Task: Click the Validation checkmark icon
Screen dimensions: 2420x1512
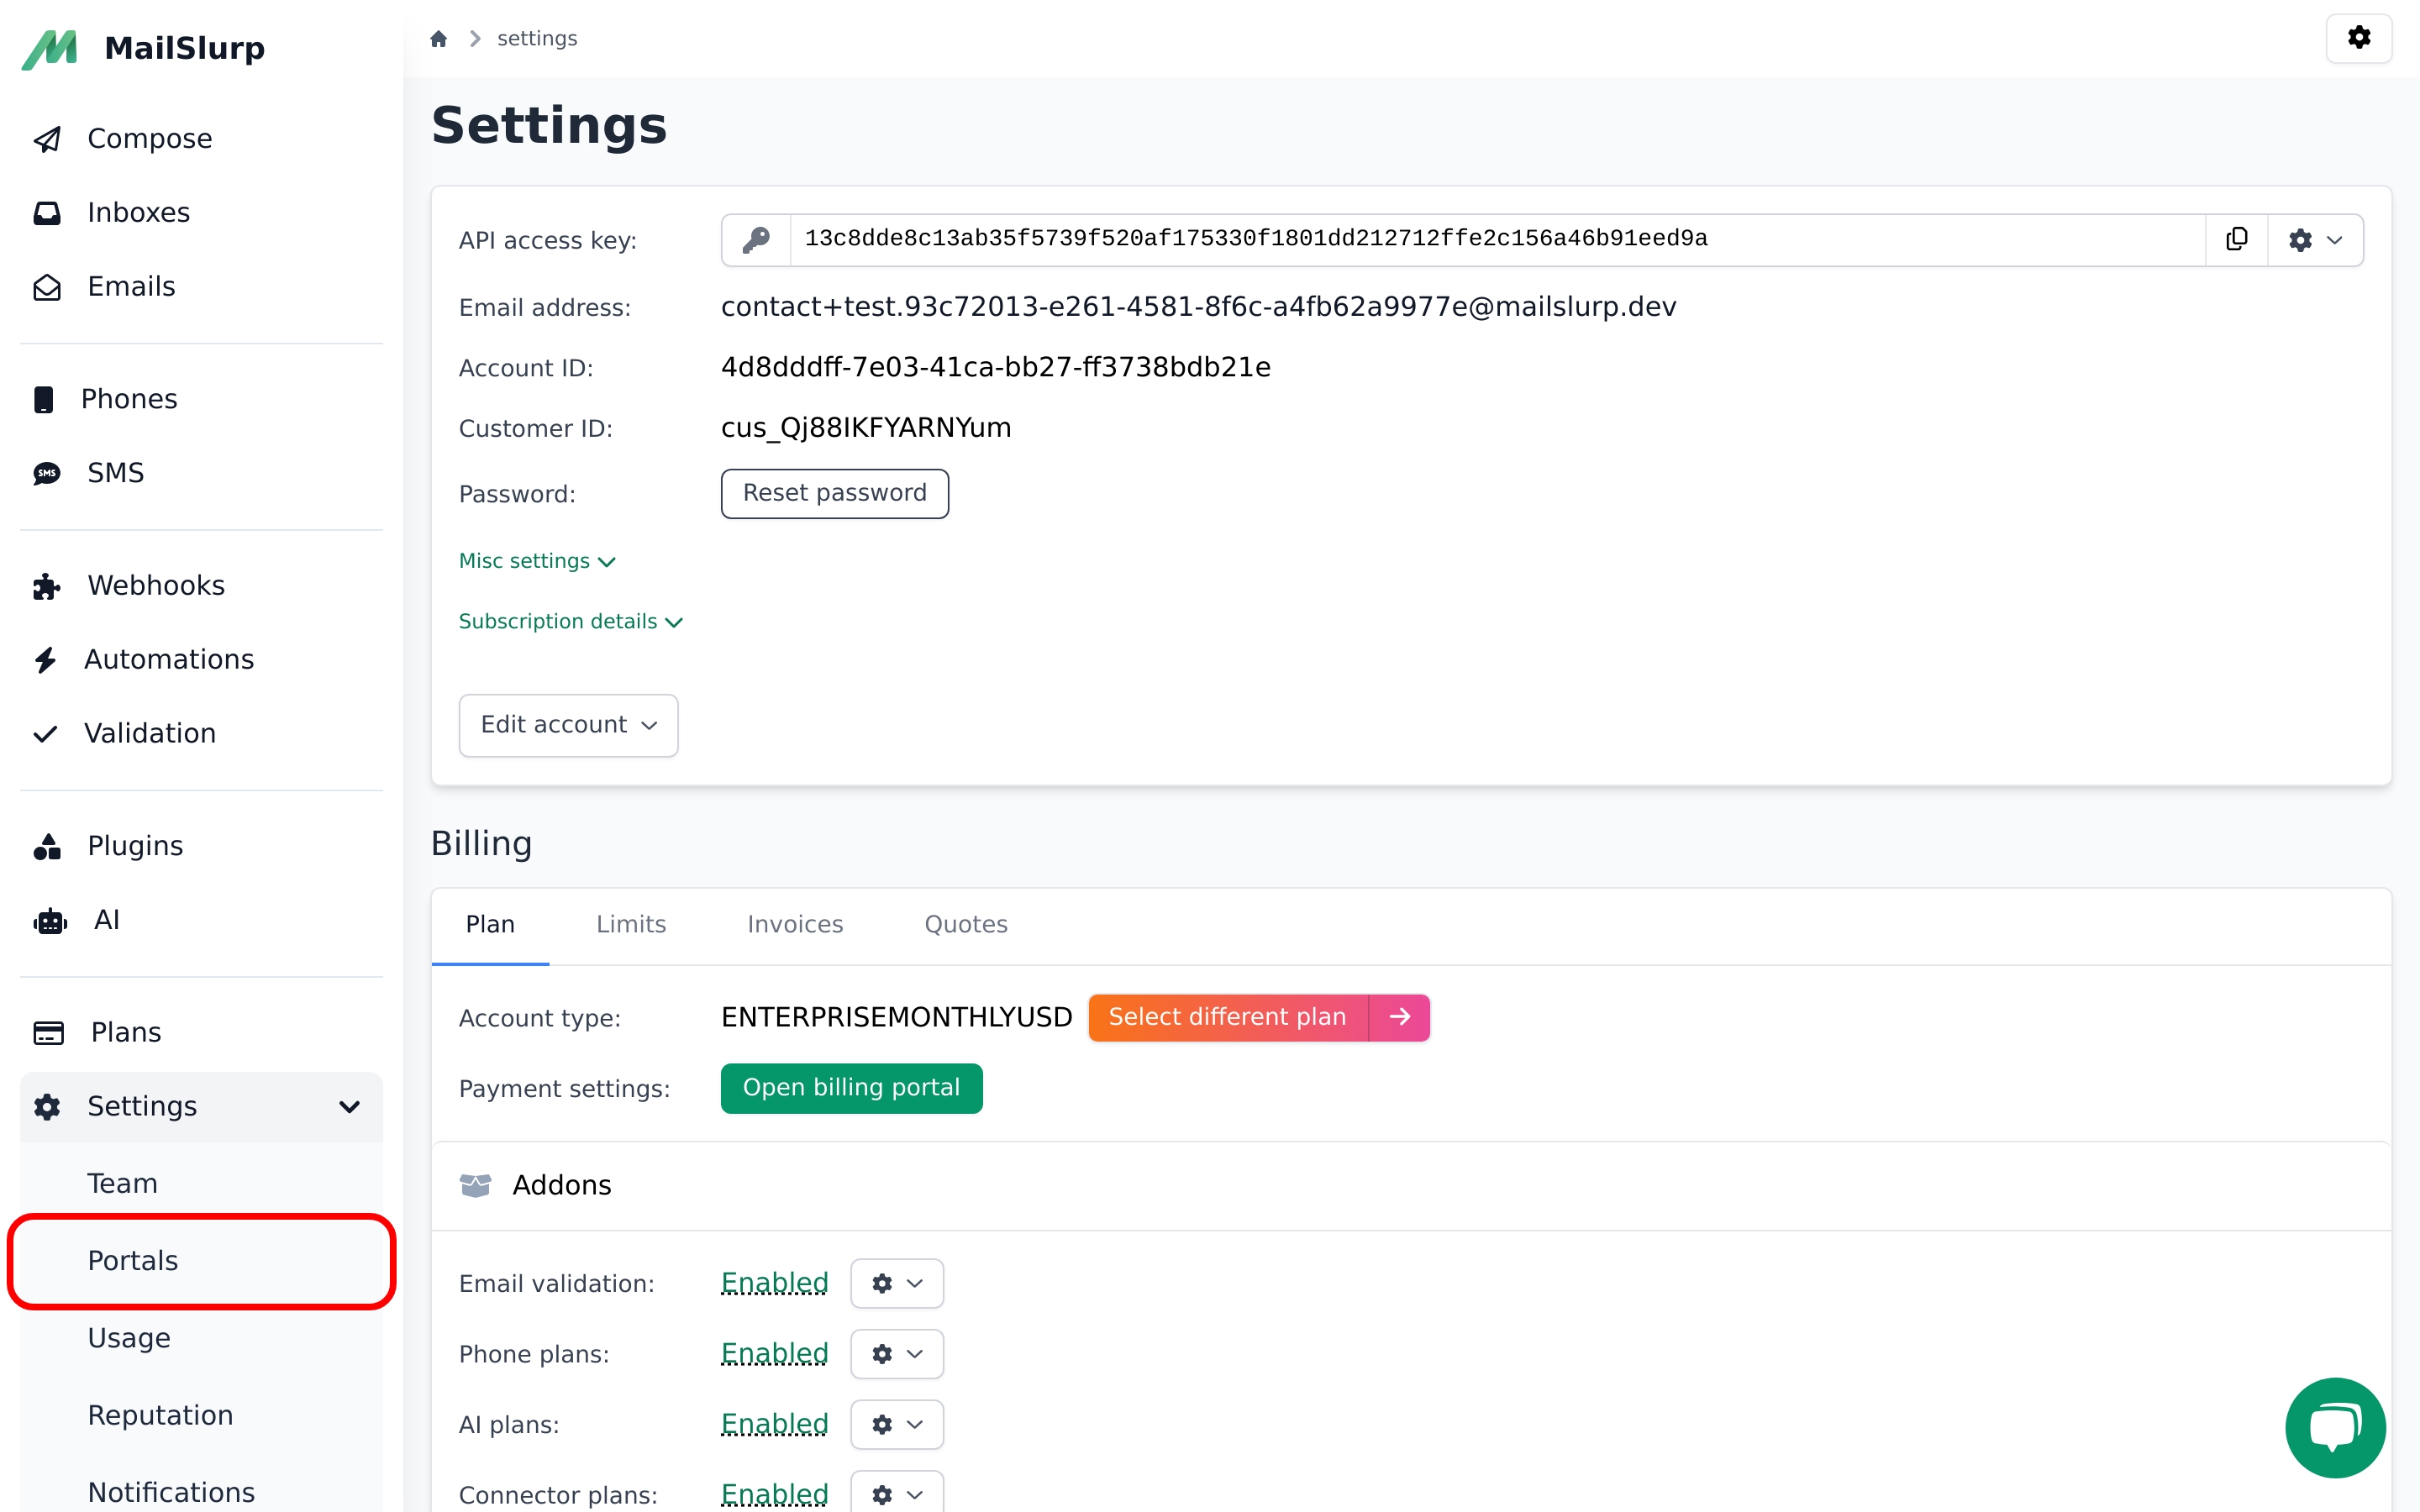Action: tap(45, 734)
